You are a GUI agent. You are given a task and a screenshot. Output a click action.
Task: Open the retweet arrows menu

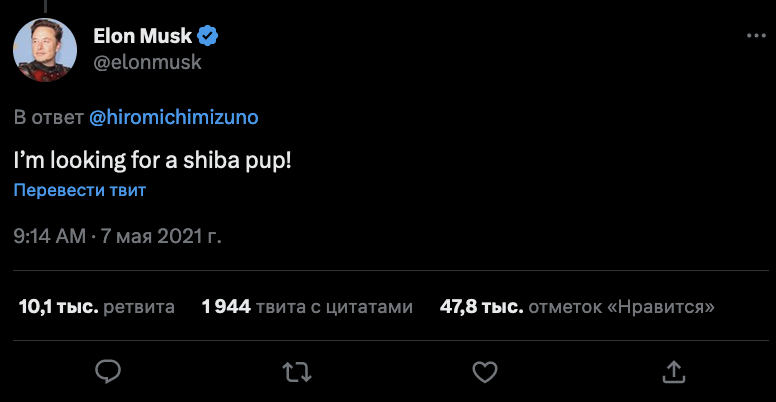[x=296, y=372]
